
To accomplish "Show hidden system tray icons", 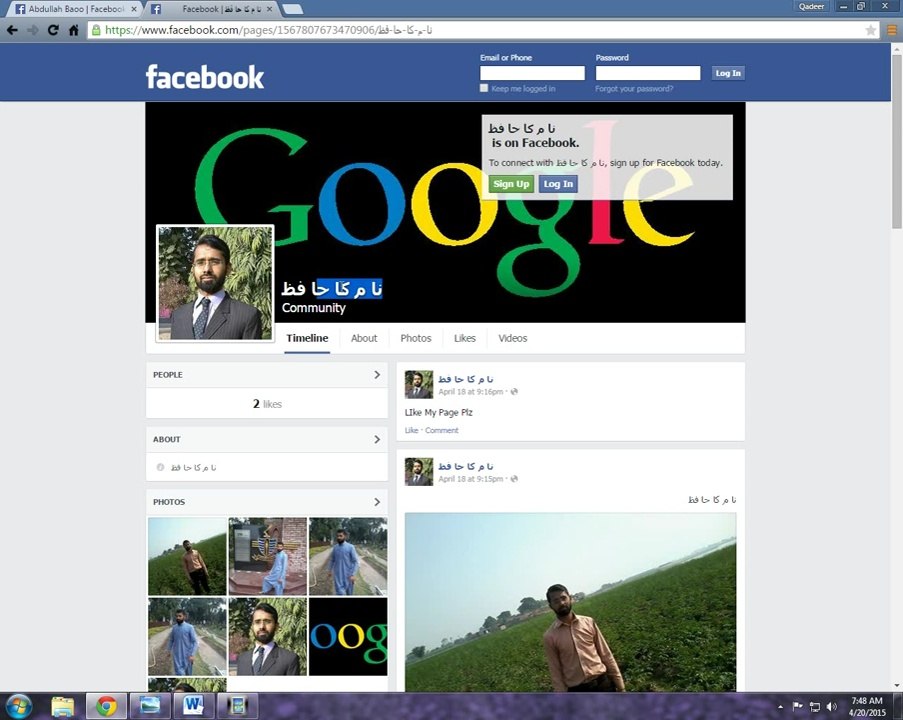I will [x=780, y=707].
